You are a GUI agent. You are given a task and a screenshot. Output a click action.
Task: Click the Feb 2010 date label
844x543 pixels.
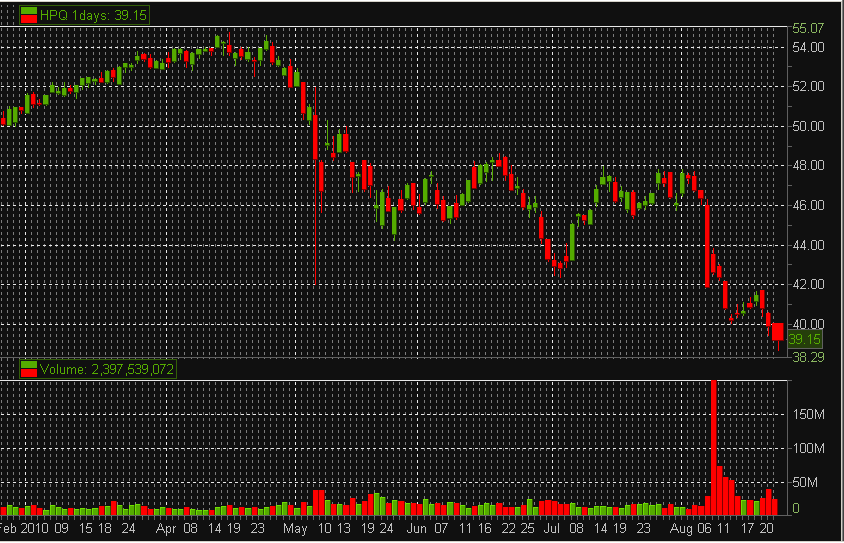pyautogui.click(x=24, y=528)
